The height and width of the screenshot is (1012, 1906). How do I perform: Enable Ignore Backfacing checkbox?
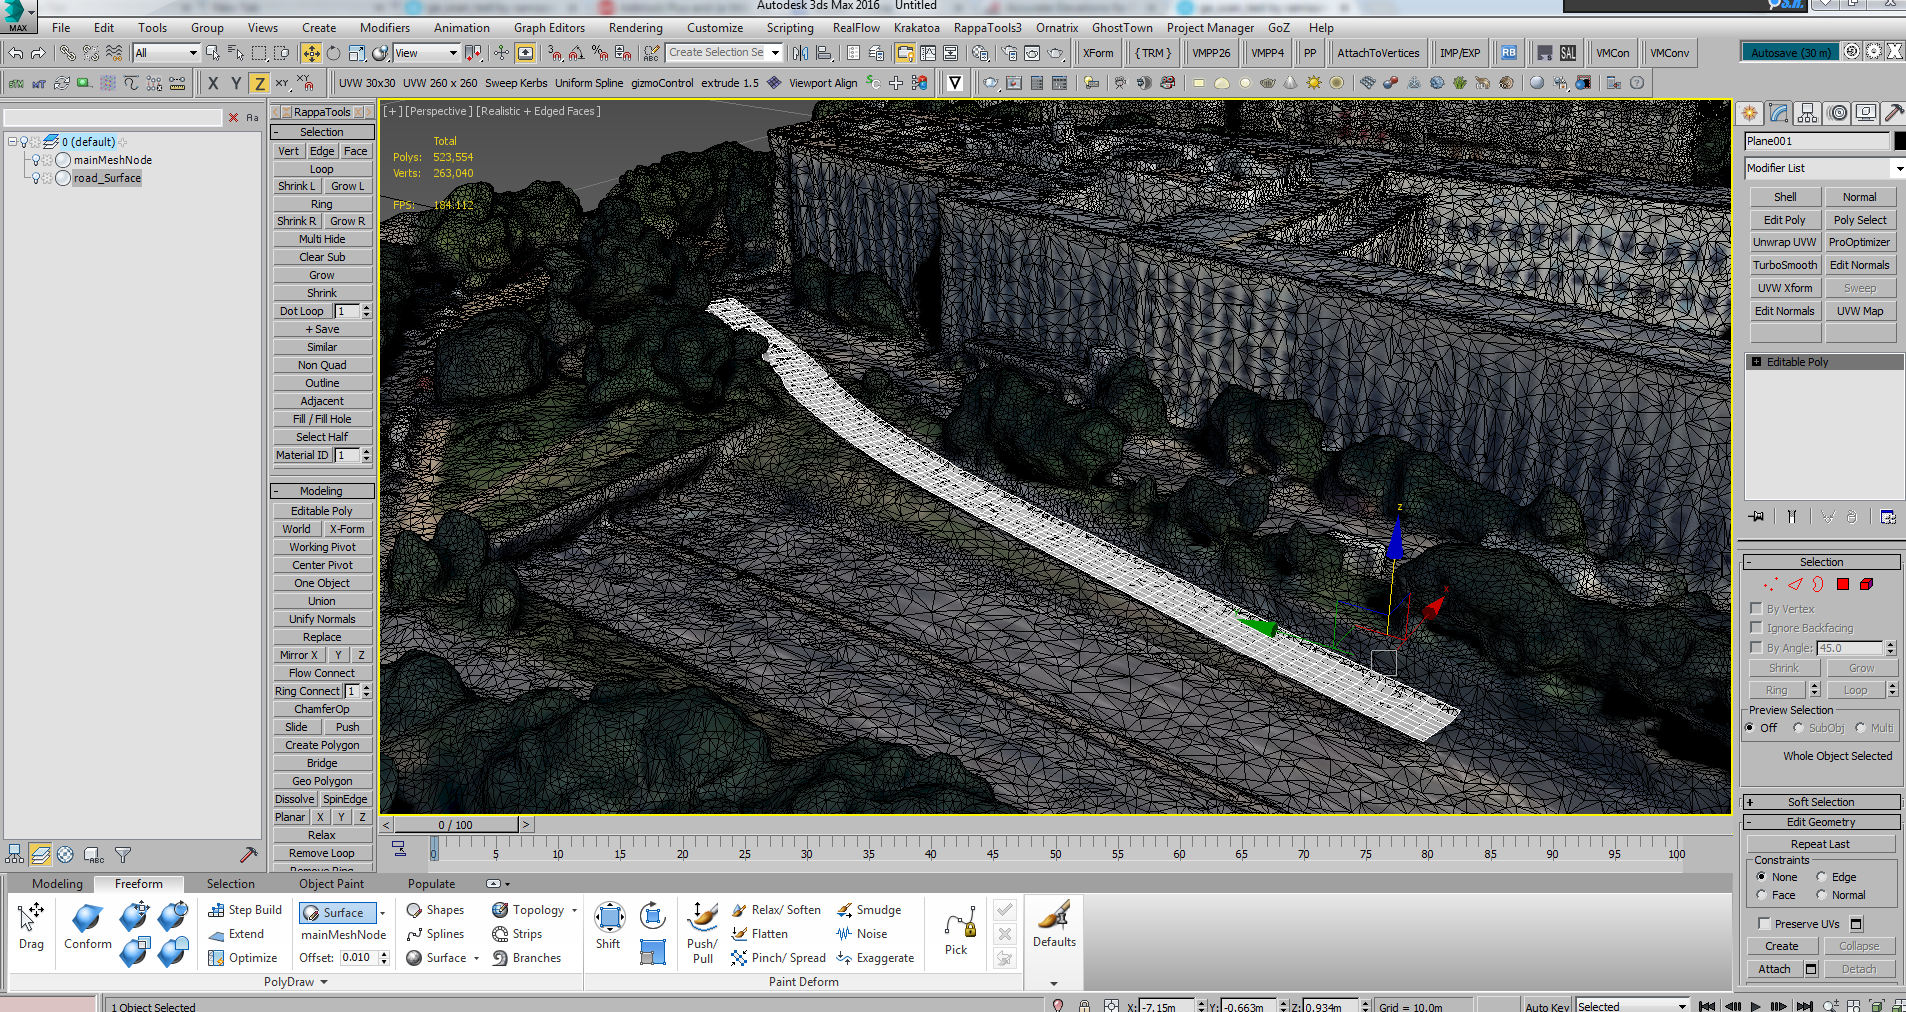(x=1756, y=627)
